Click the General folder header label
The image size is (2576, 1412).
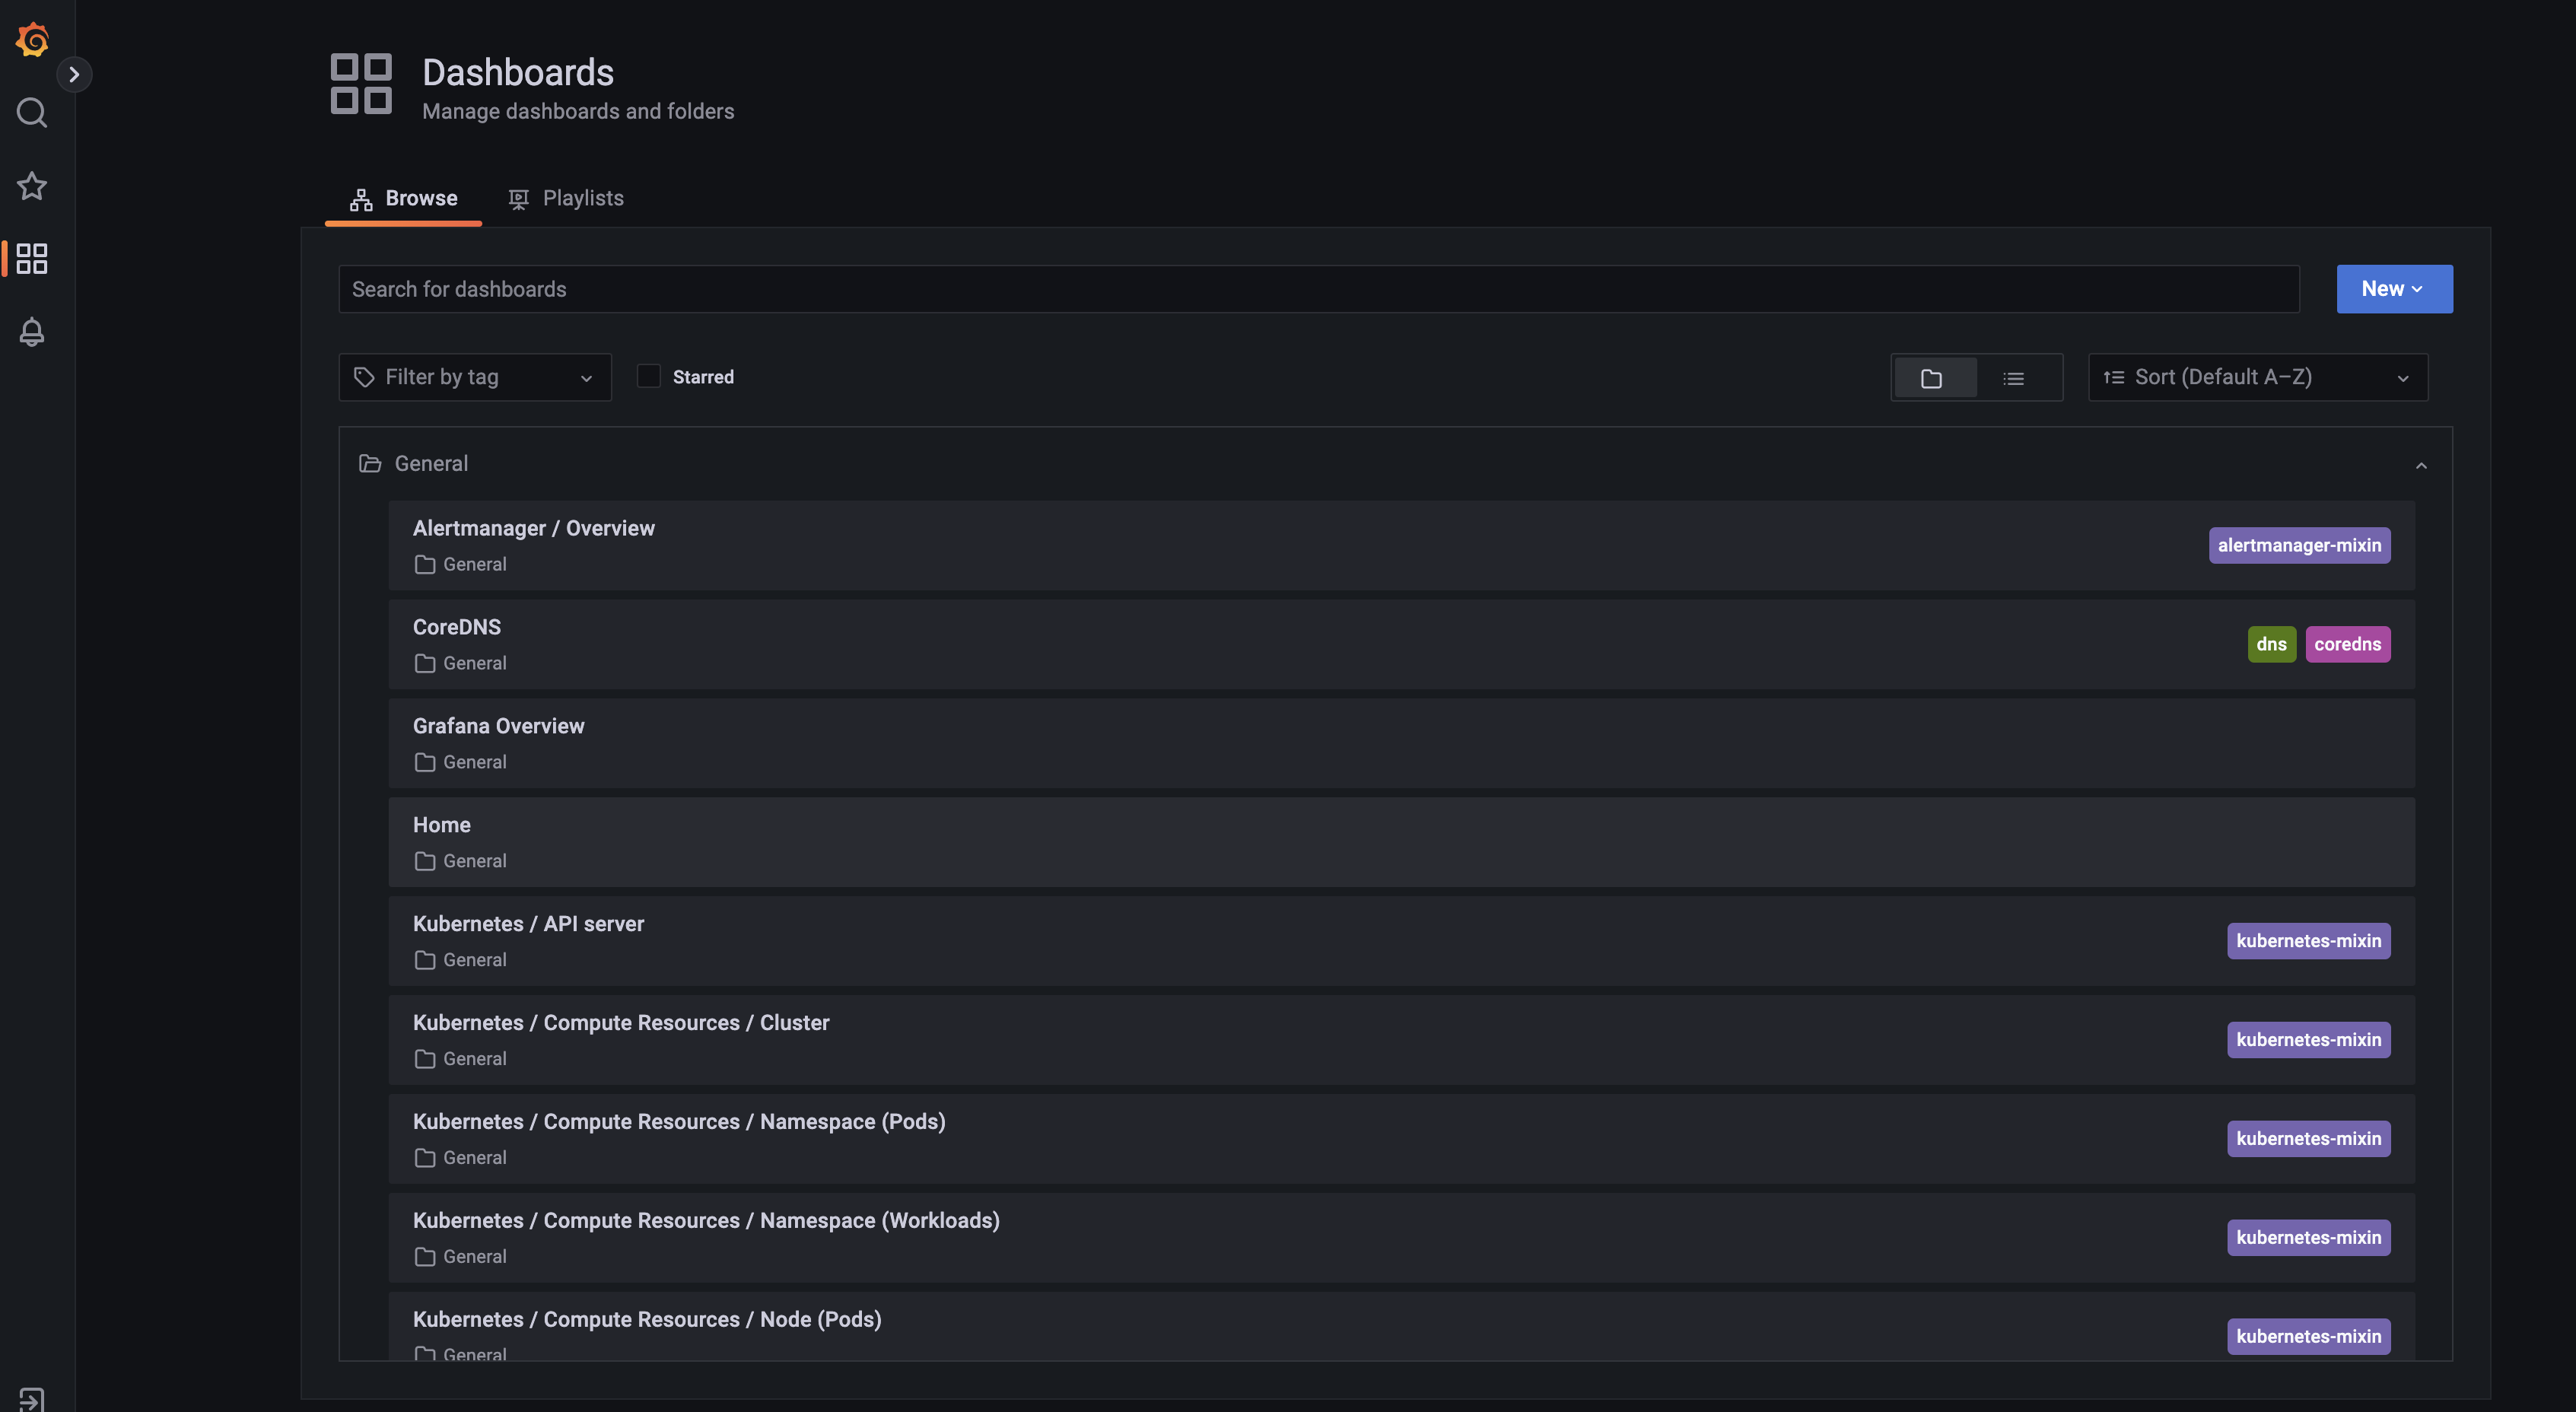(431, 464)
